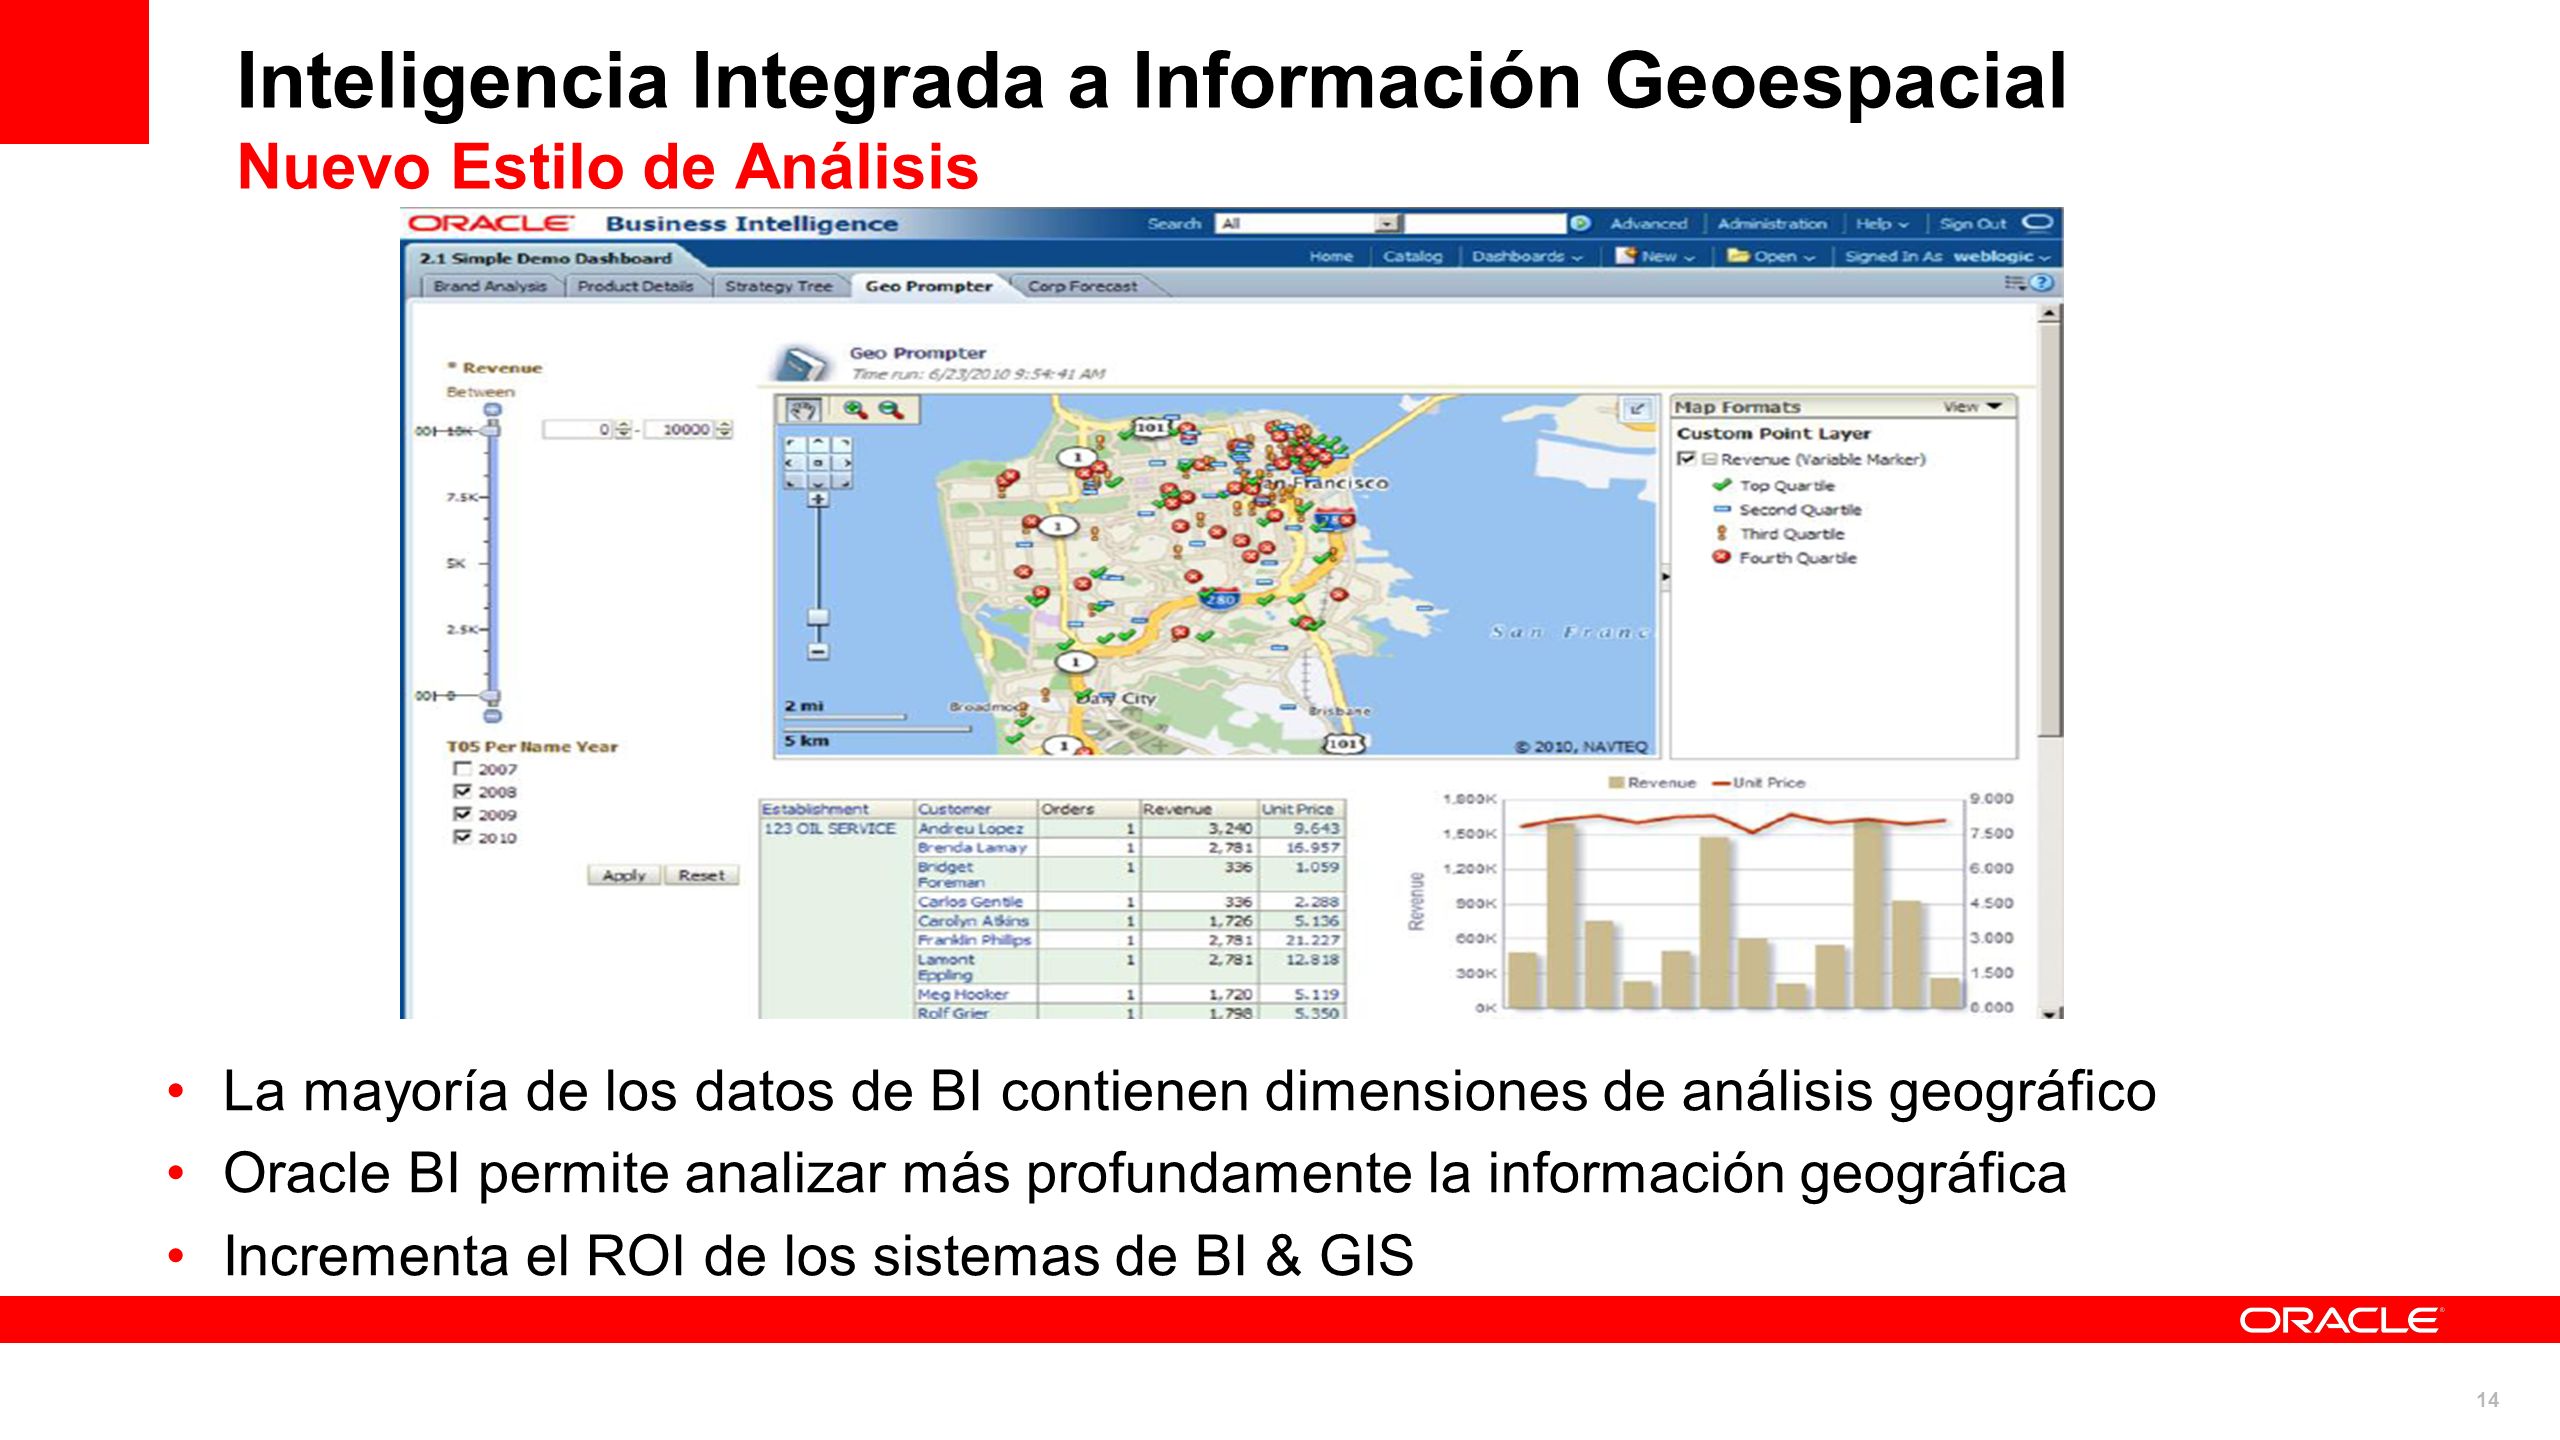Open the Map Formats View dropdown
The image size is (2560, 1440).
(x=1972, y=407)
